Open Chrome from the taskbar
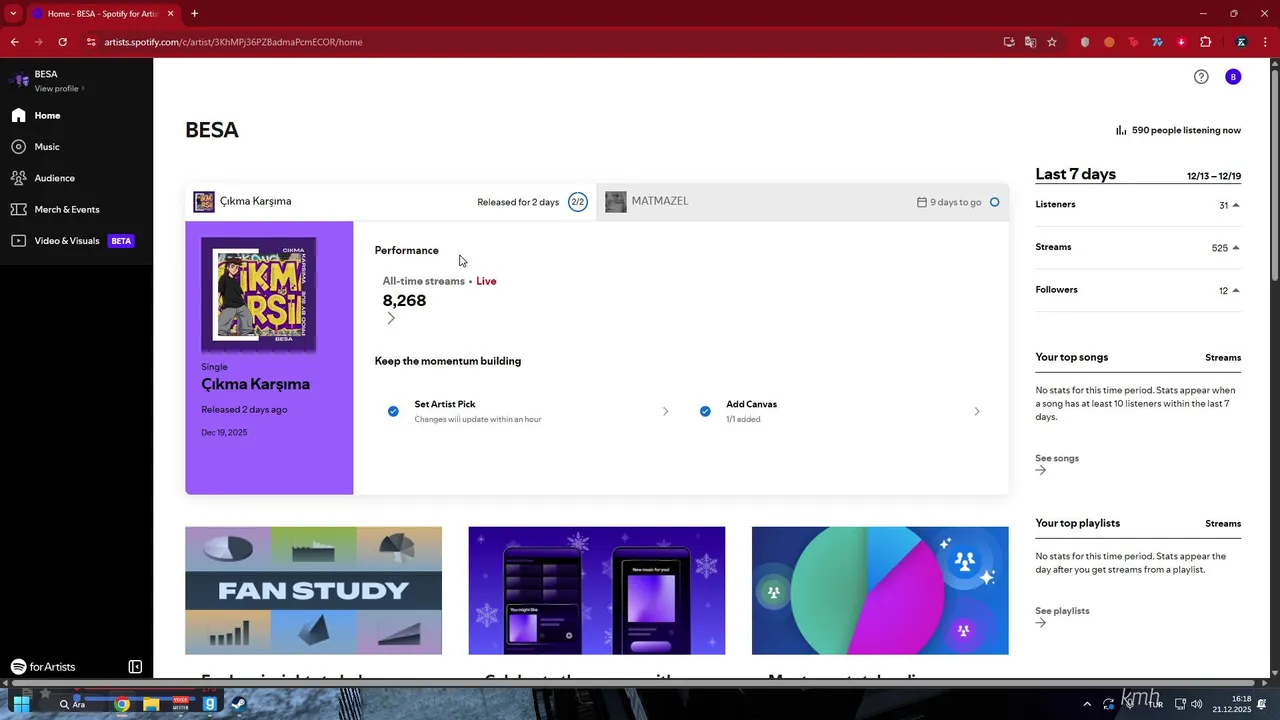 point(122,704)
